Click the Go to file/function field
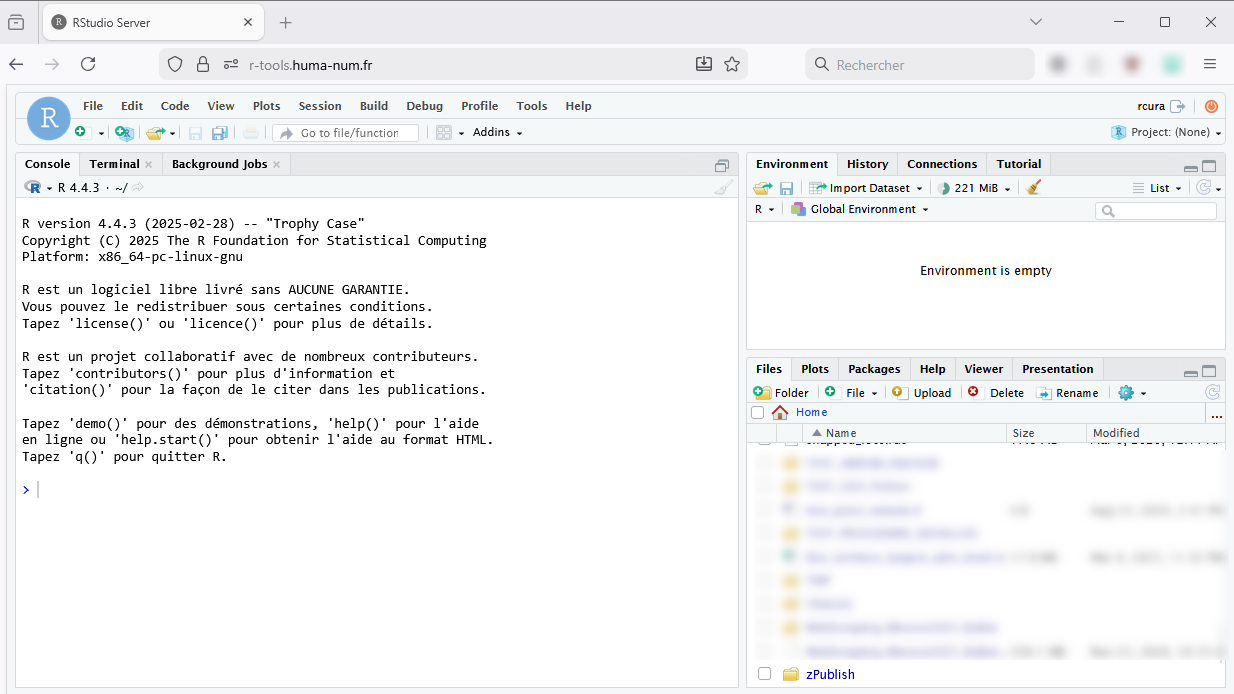The height and width of the screenshot is (694, 1234). pos(347,133)
